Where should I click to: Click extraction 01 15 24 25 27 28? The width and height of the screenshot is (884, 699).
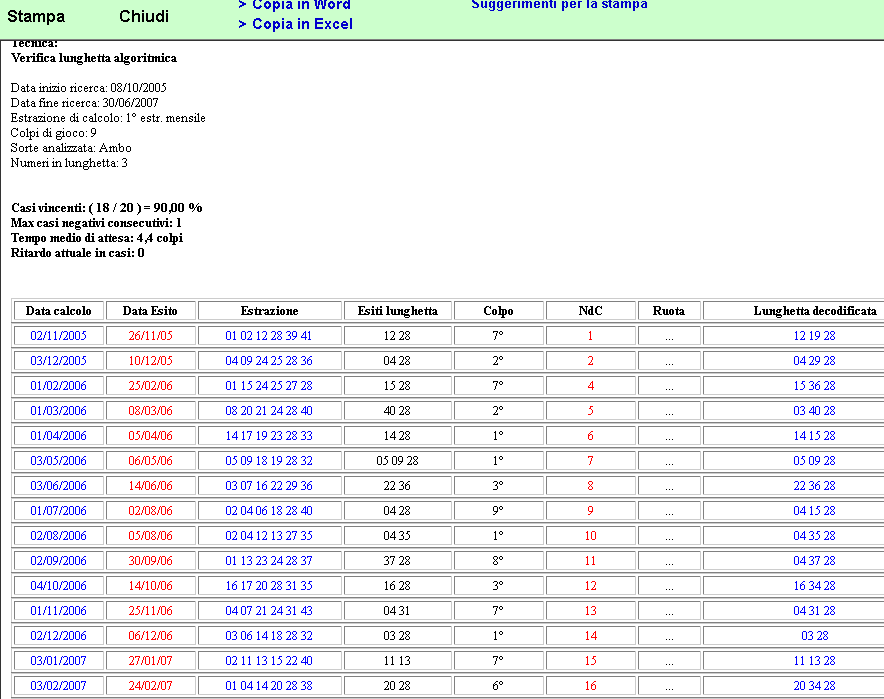point(269,386)
